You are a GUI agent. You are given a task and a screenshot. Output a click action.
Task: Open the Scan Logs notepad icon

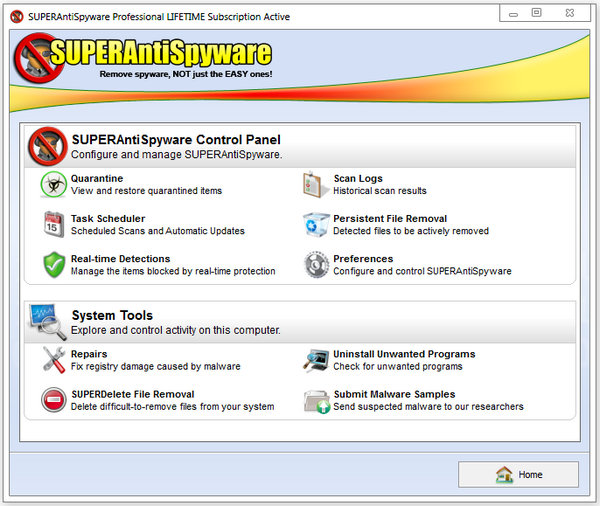(x=316, y=184)
